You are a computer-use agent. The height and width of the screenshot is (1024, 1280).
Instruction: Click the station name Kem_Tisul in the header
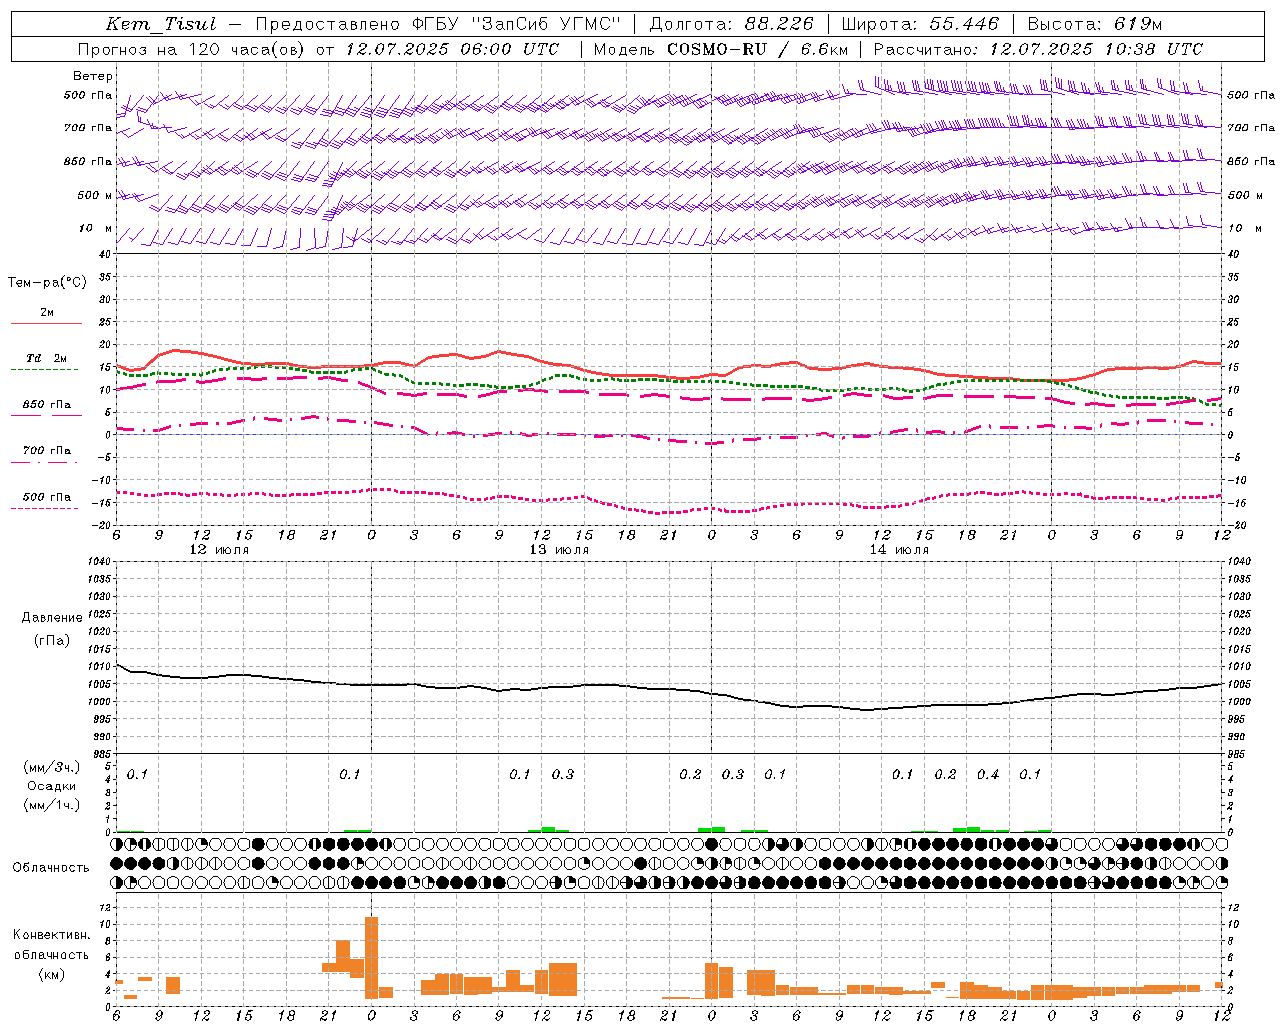coord(161,24)
